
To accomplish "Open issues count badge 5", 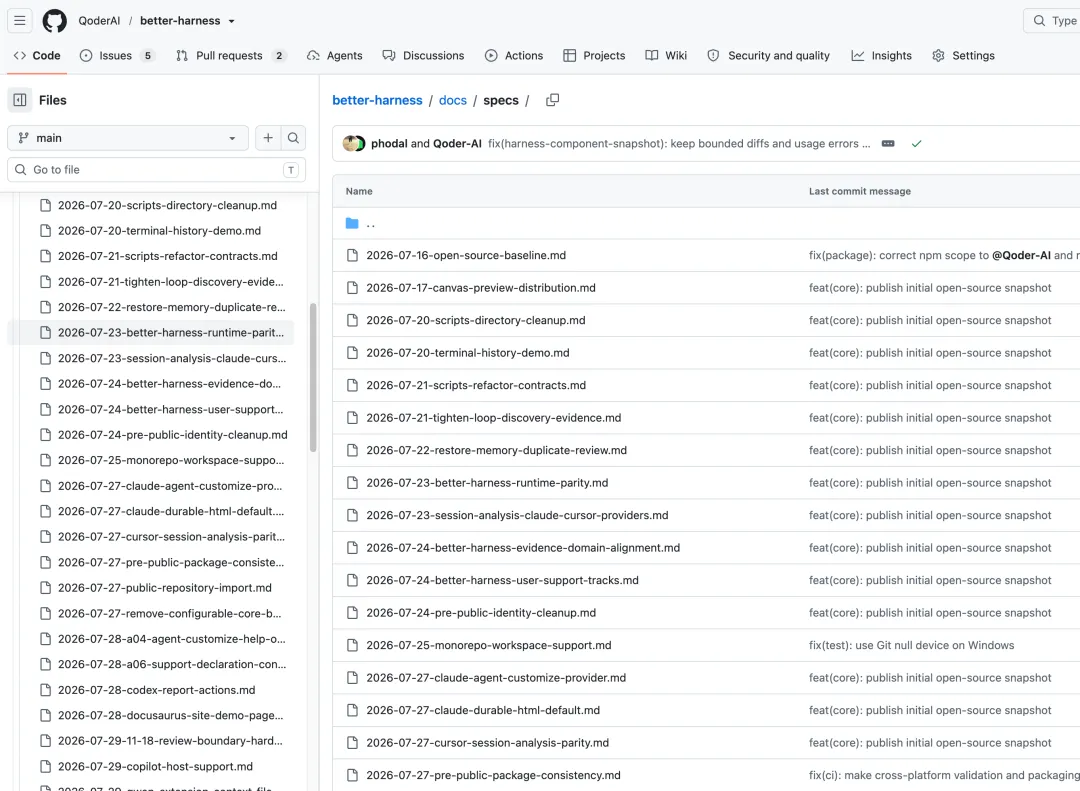I will point(147,56).
